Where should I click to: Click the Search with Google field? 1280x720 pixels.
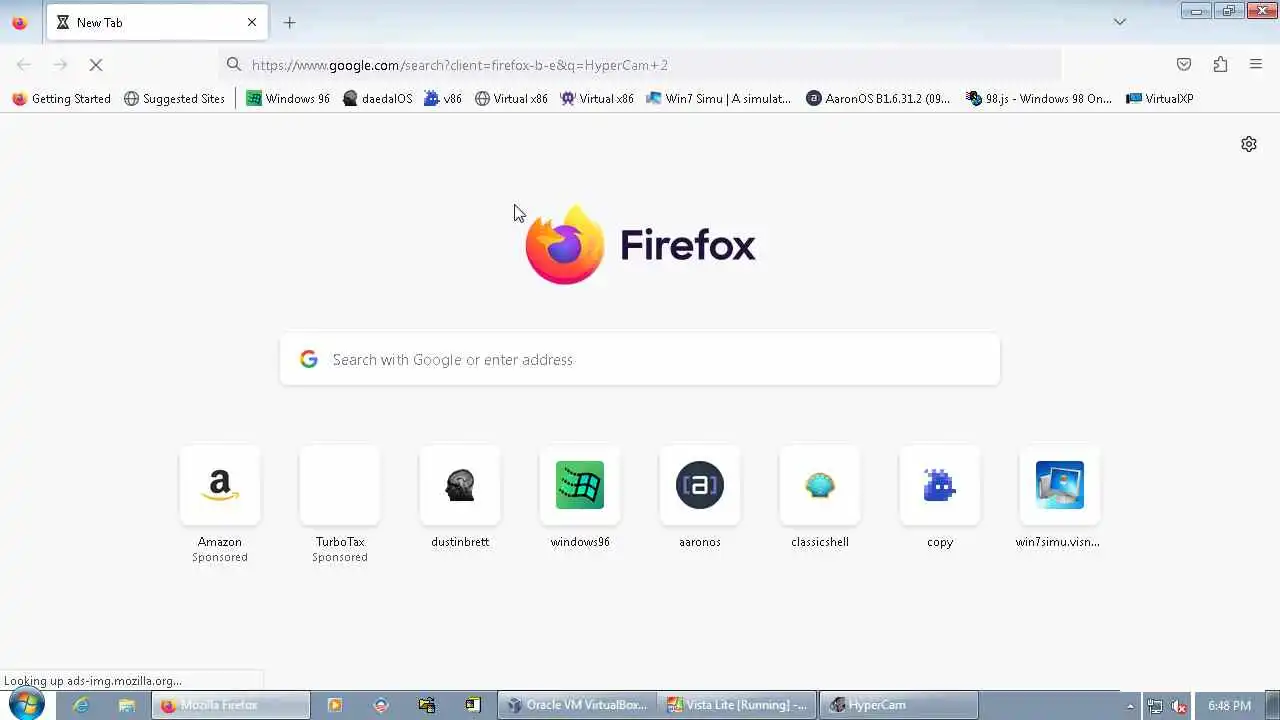pyautogui.click(x=640, y=359)
